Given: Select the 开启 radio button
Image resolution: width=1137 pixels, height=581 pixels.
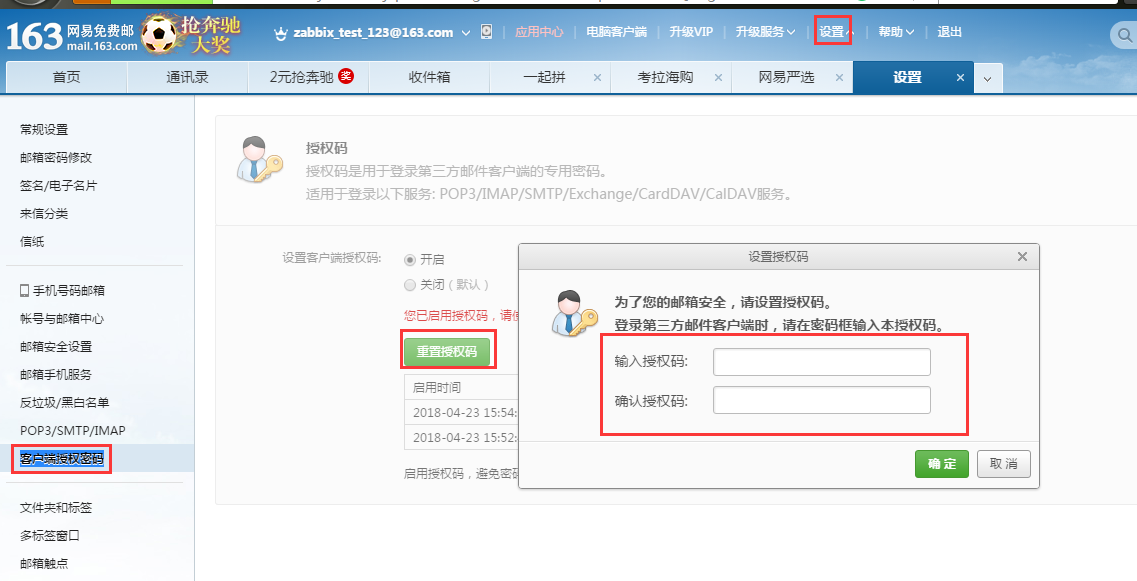Looking at the screenshot, I should [410, 258].
